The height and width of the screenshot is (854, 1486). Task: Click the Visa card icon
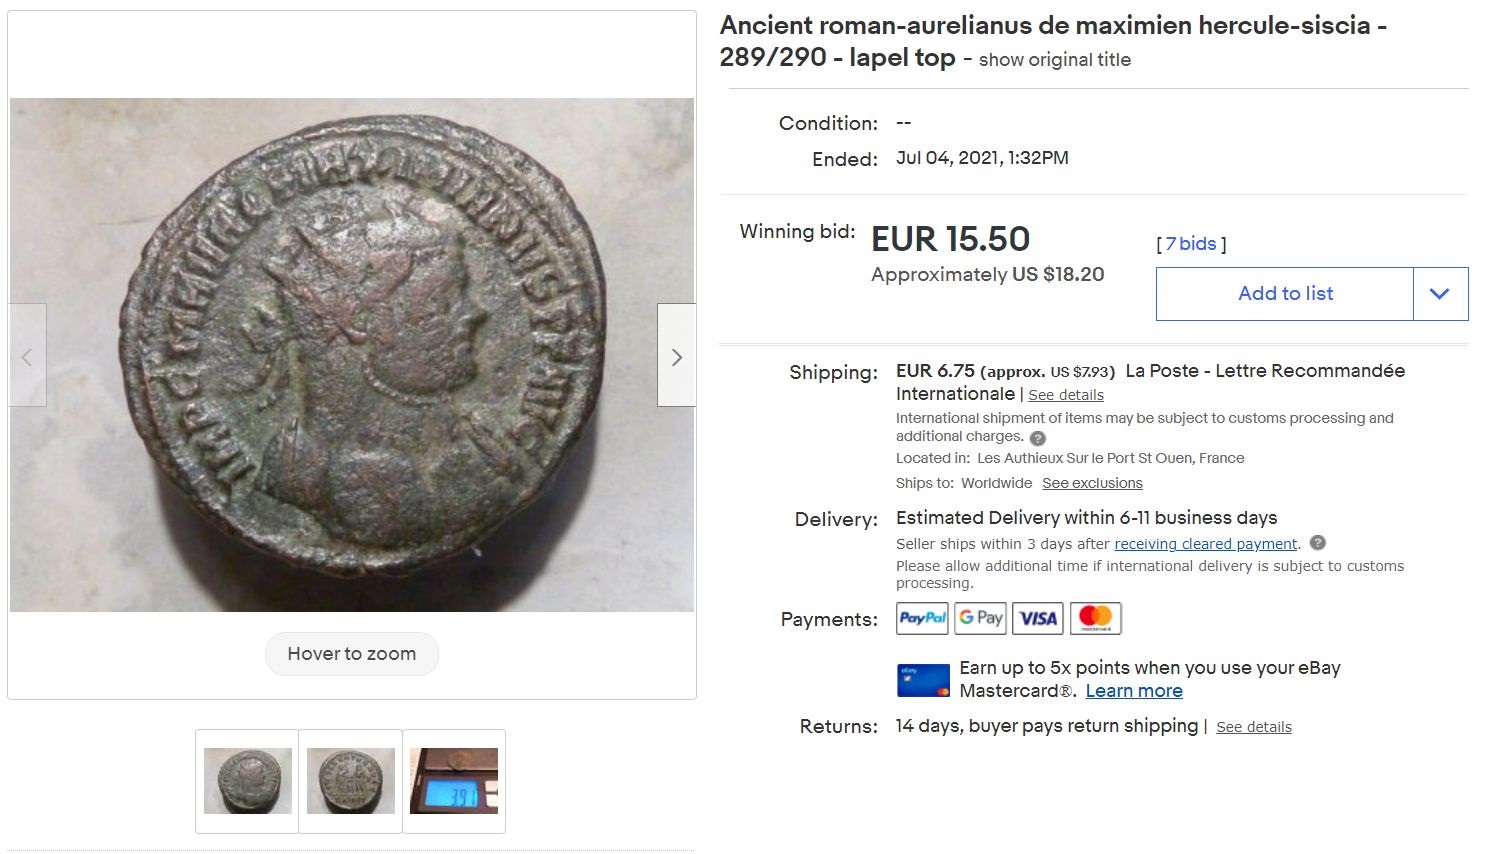[x=1038, y=618]
